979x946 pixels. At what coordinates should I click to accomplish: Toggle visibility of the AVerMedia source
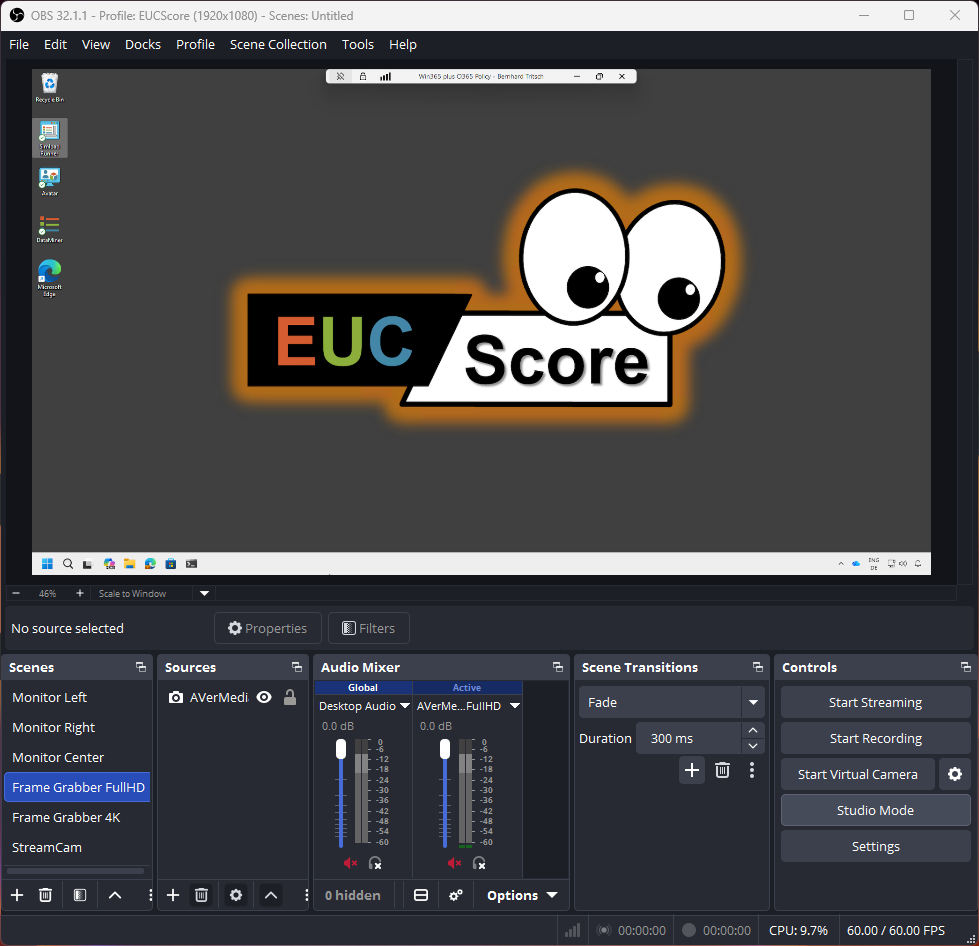pyautogui.click(x=263, y=697)
